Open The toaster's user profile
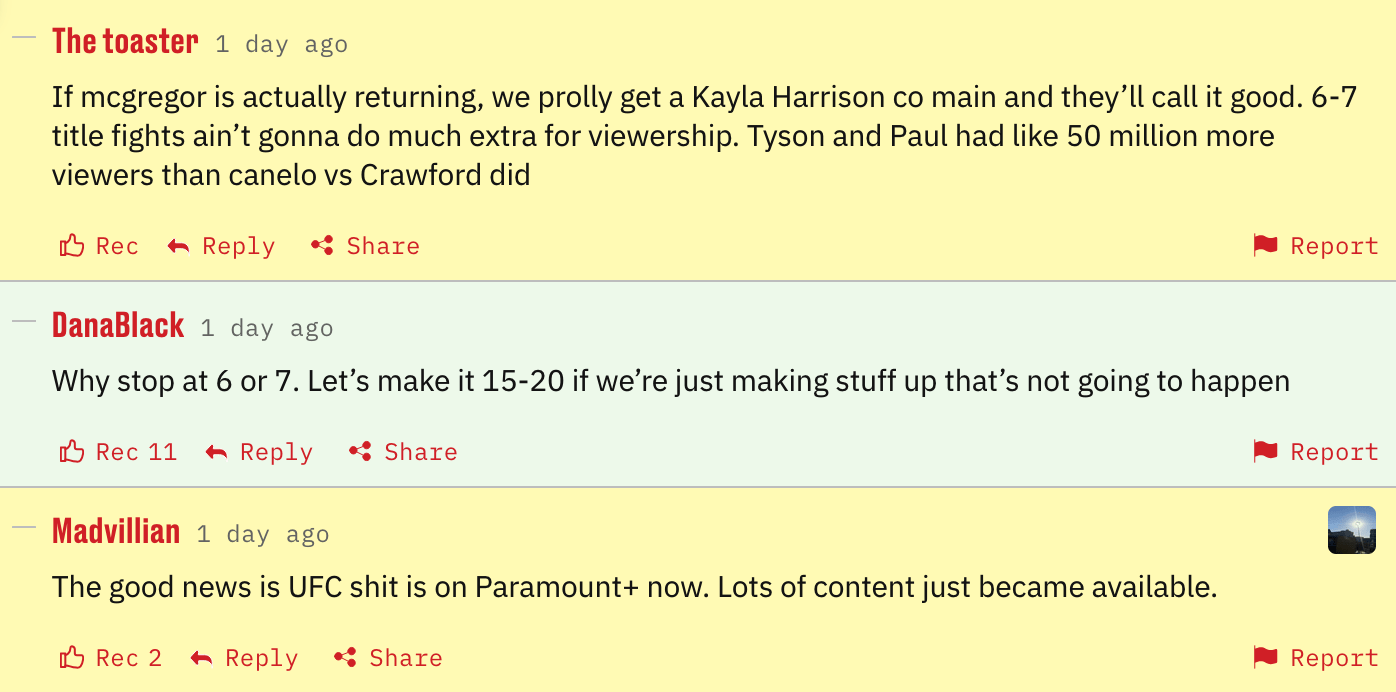Image resolution: width=1396 pixels, height=692 pixels. (x=125, y=42)
